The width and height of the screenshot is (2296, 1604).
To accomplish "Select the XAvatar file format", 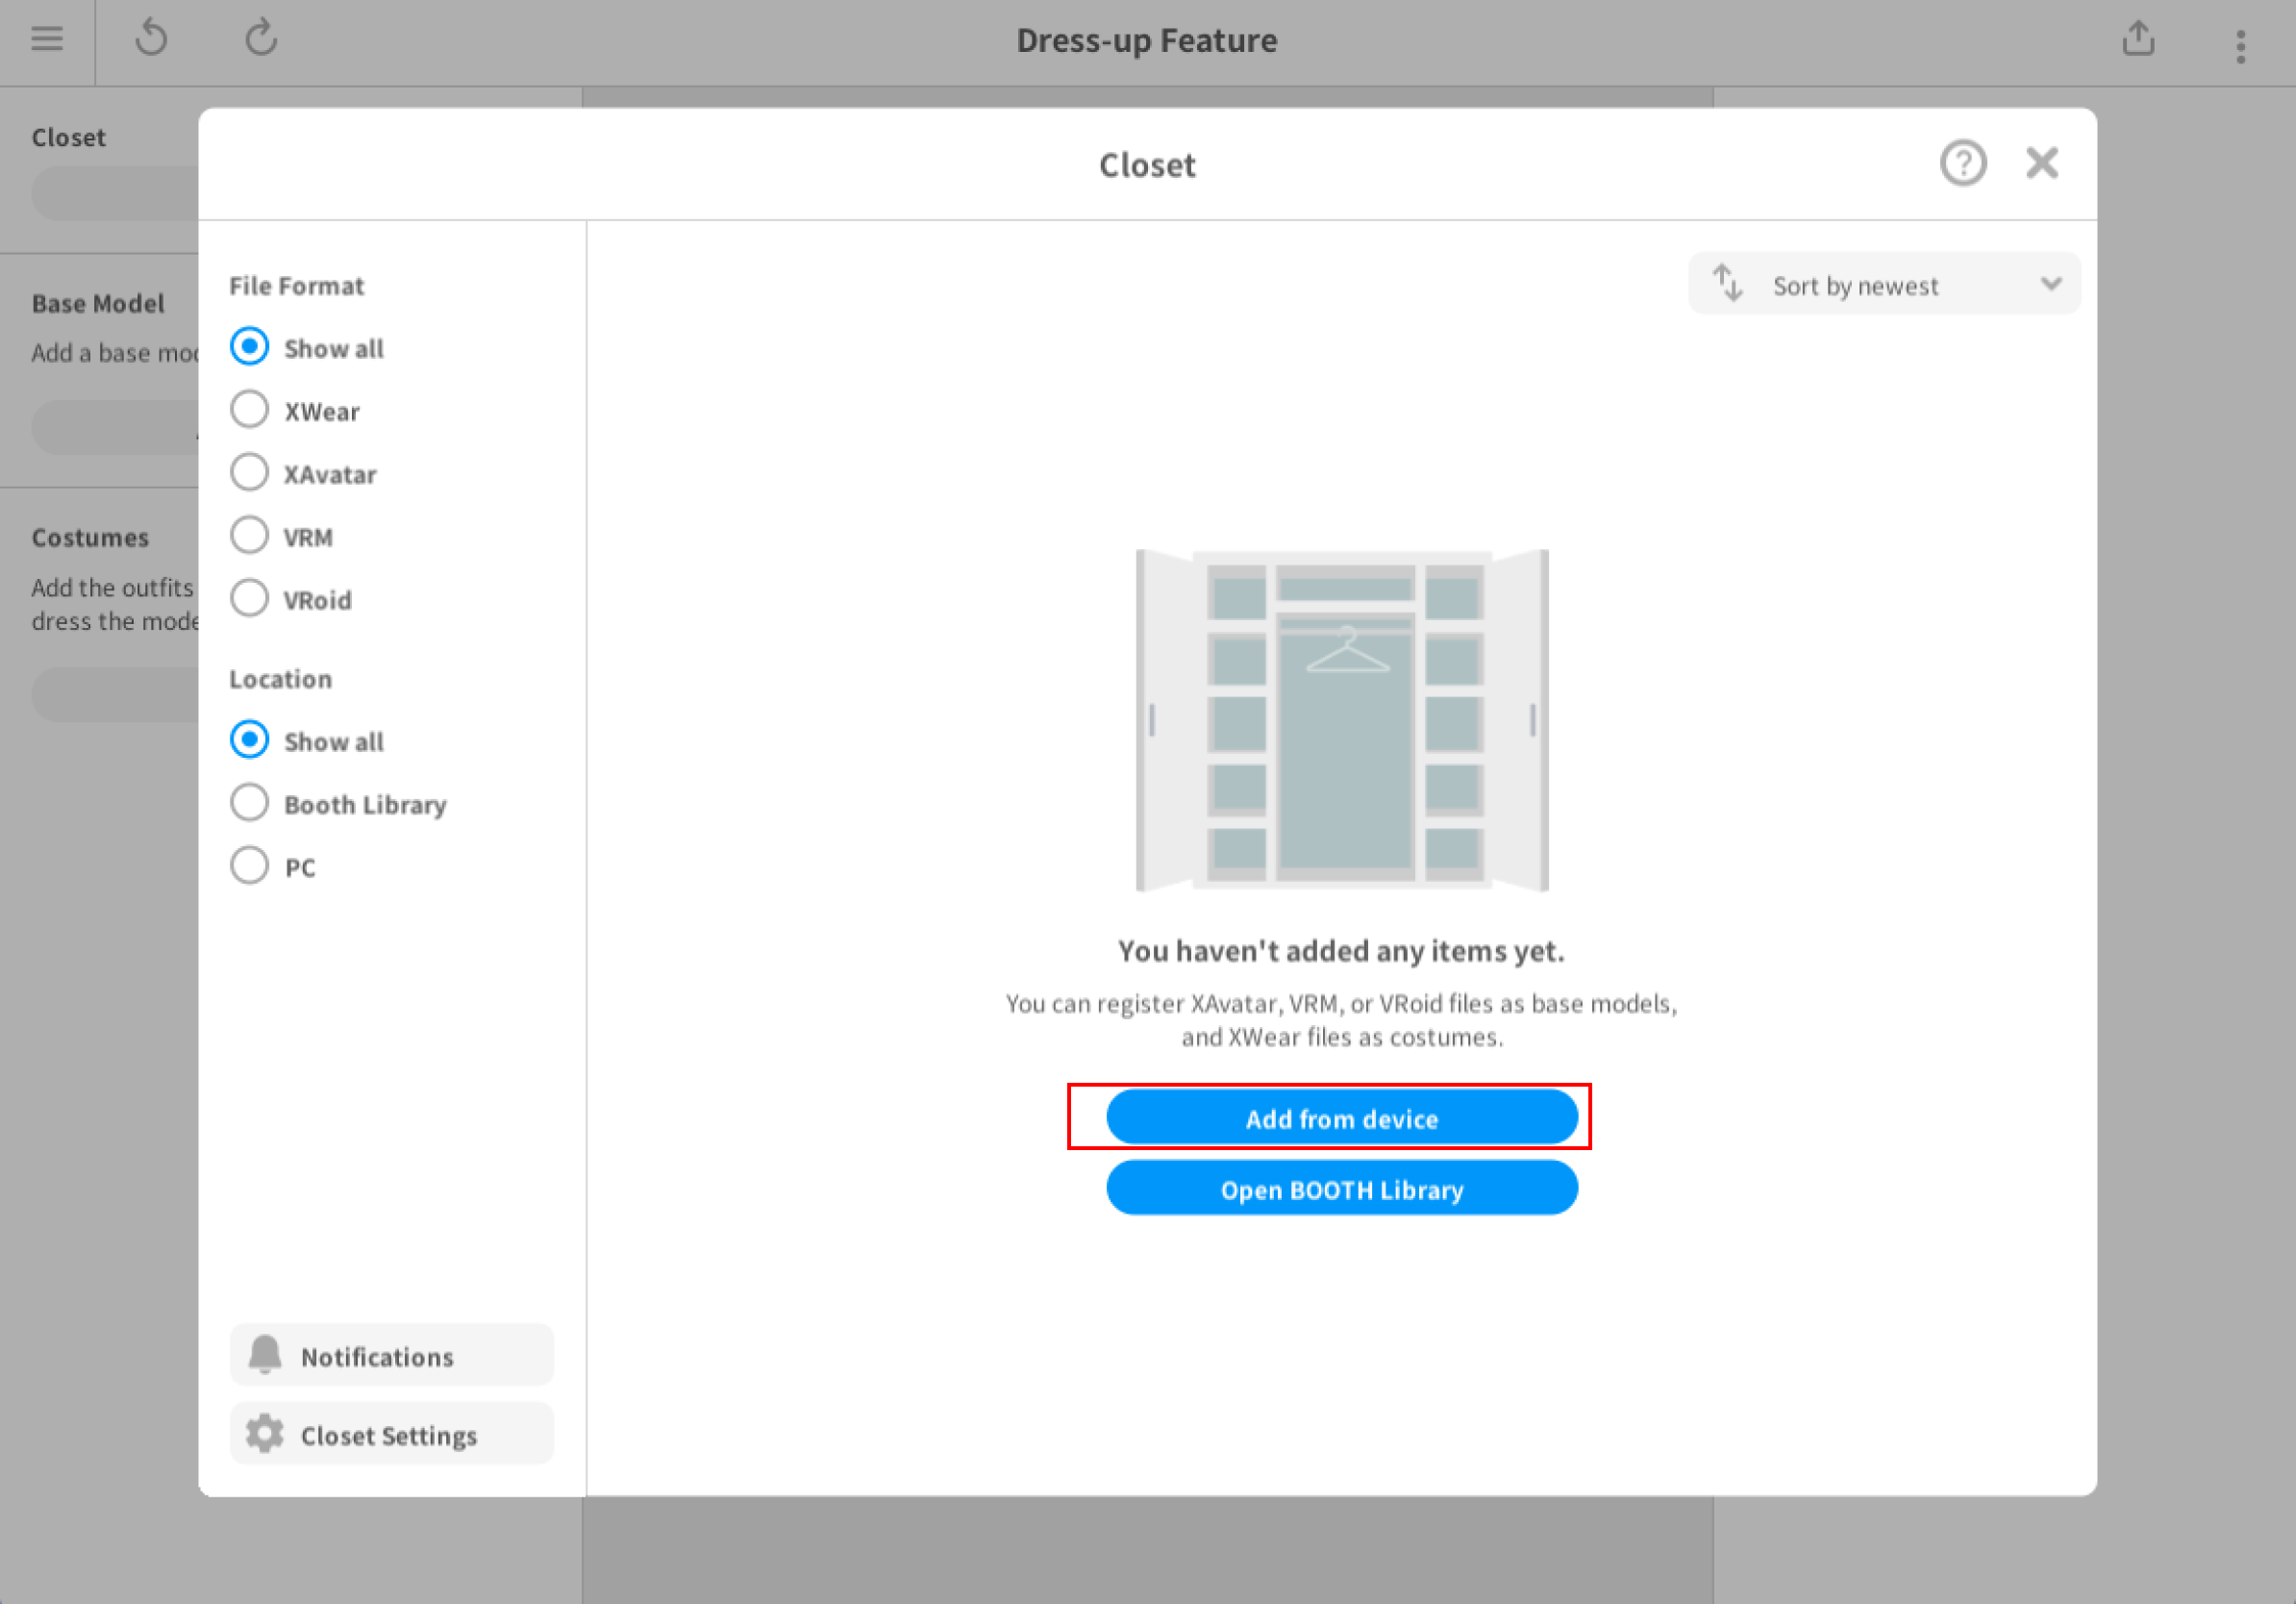I will [249, 473].
